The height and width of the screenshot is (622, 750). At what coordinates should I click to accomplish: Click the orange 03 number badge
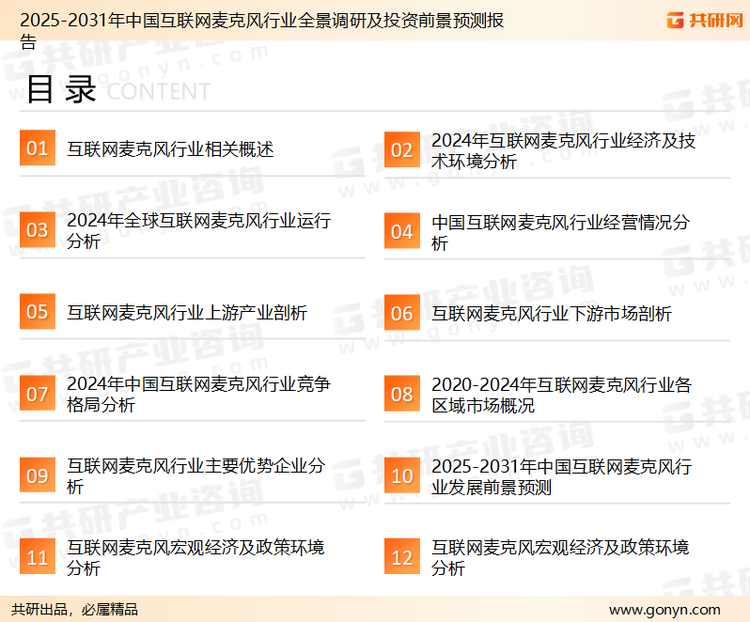tap(37, 230)
